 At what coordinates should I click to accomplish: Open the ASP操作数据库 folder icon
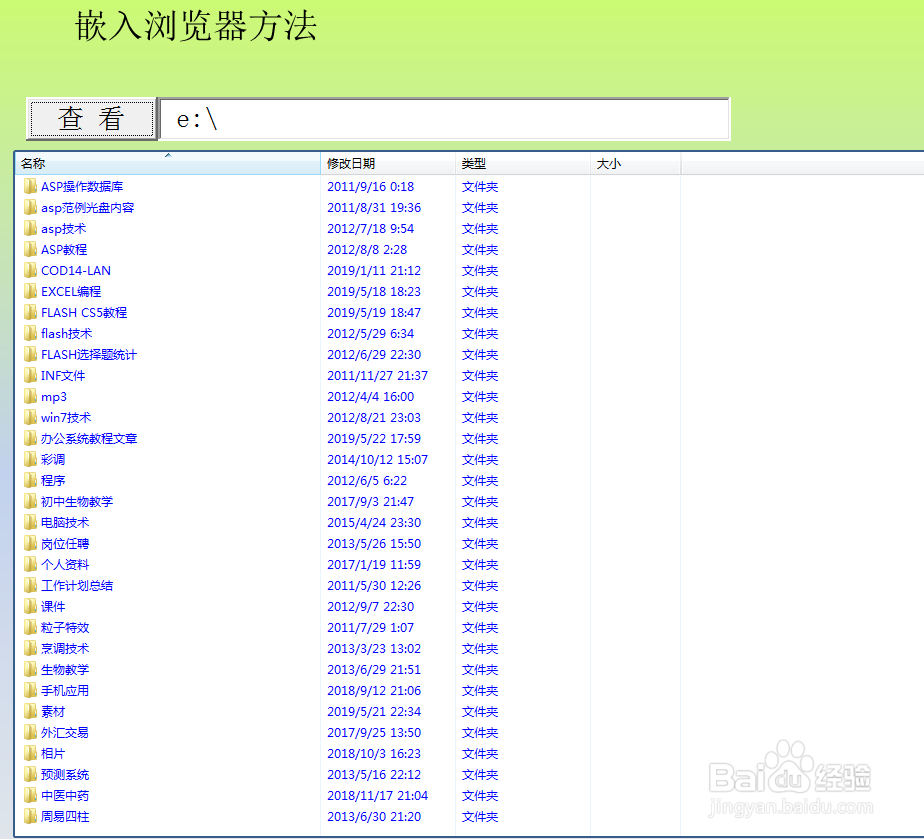[x=30, y=186]
